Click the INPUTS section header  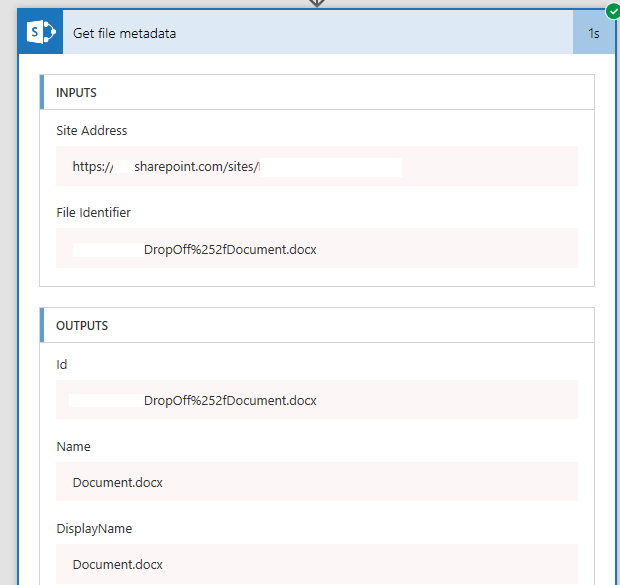[317, 92]
